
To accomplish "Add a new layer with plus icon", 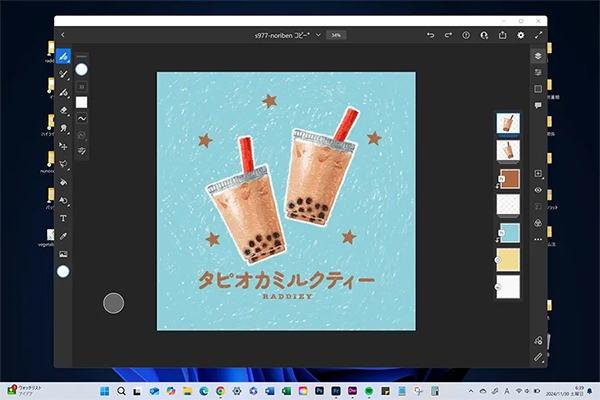I will (x=538, y=174).
